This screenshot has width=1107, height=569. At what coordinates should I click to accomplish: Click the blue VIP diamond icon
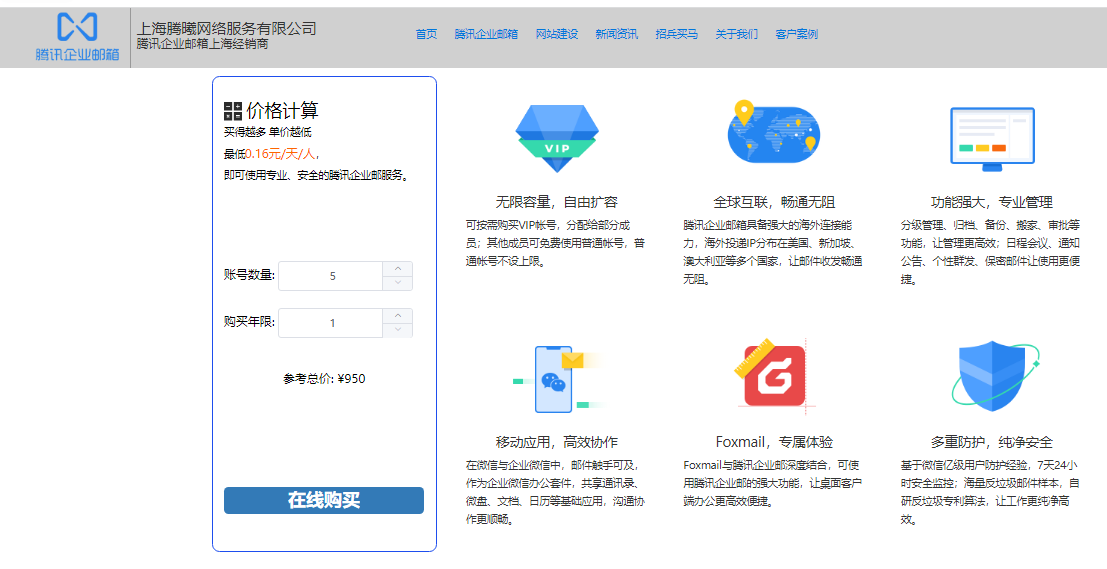point(556,137)
